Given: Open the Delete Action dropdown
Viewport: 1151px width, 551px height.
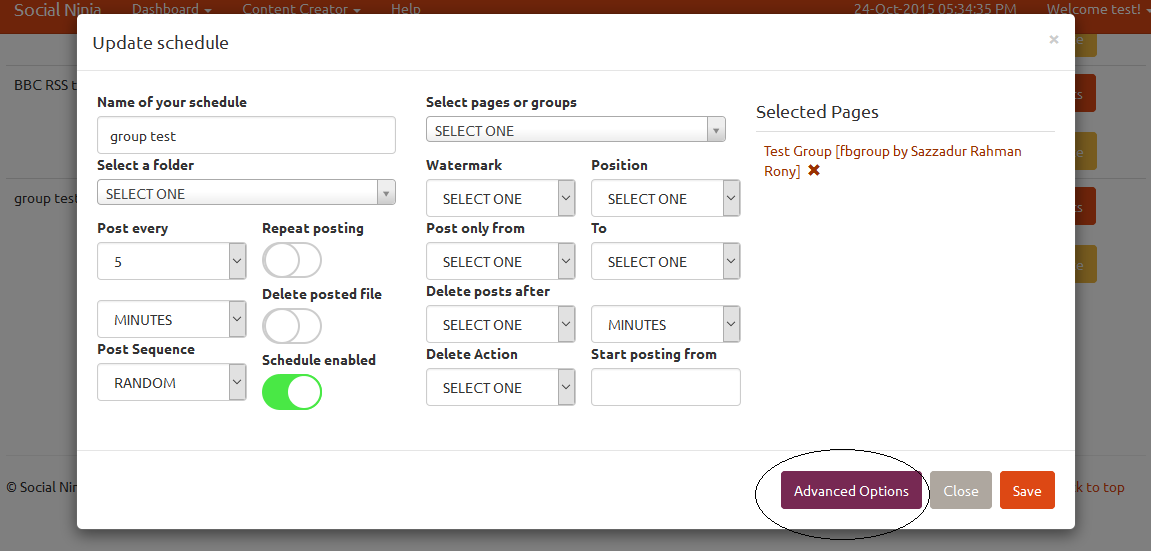Looking at the screenshot, I should 500,387.
